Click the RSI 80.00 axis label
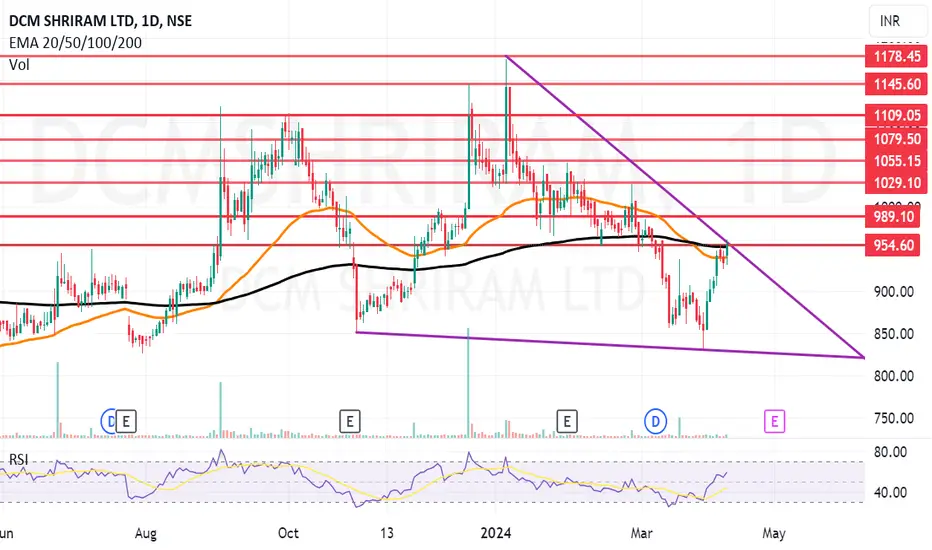This screenshot has width=932, height=550. pyautogui.click(x=890, y=452)
